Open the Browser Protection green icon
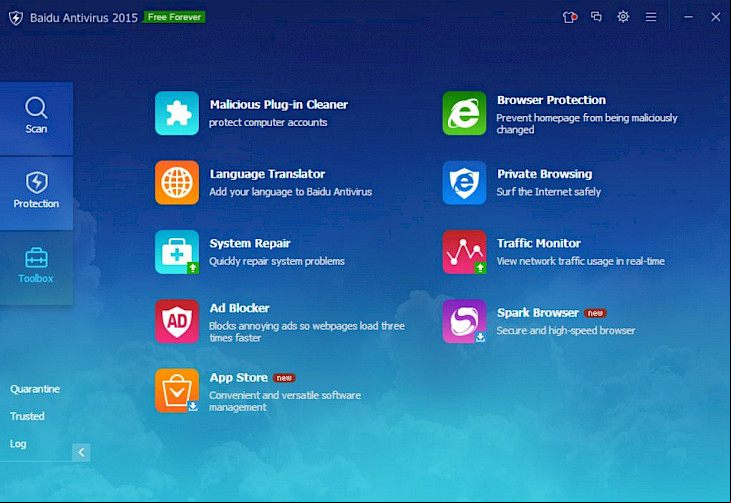731x503 pixels. point(464,113)
